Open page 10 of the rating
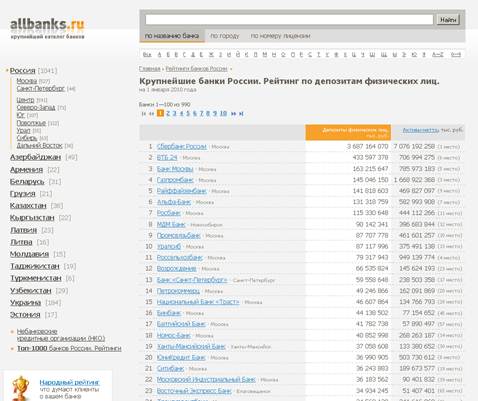The height and width of the screenshot is (401, 478). (x=223, y=113)
